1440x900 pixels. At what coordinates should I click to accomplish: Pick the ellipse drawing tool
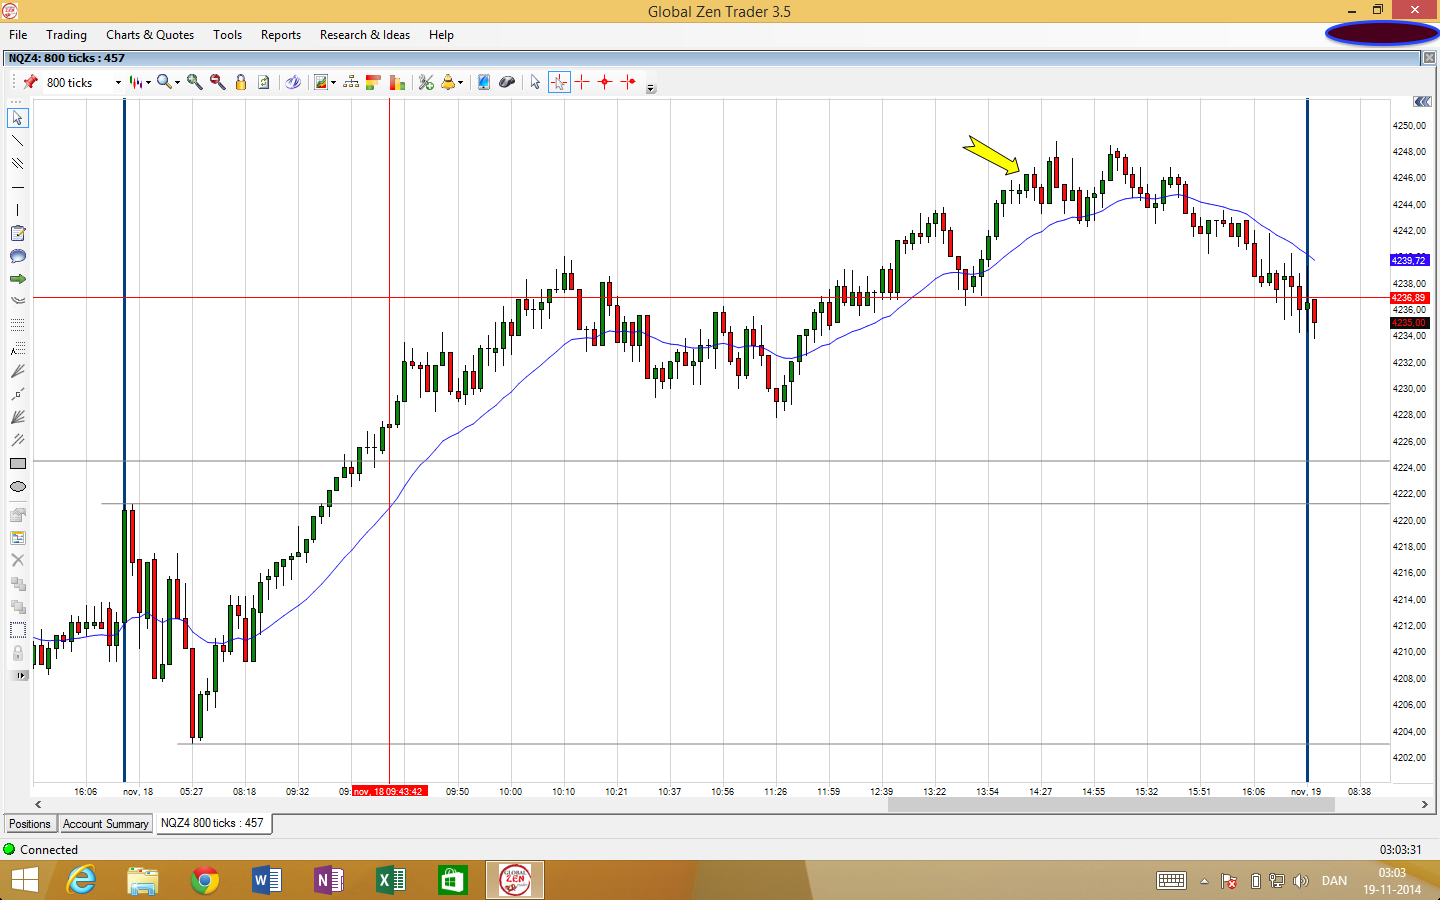click(17, 487)
